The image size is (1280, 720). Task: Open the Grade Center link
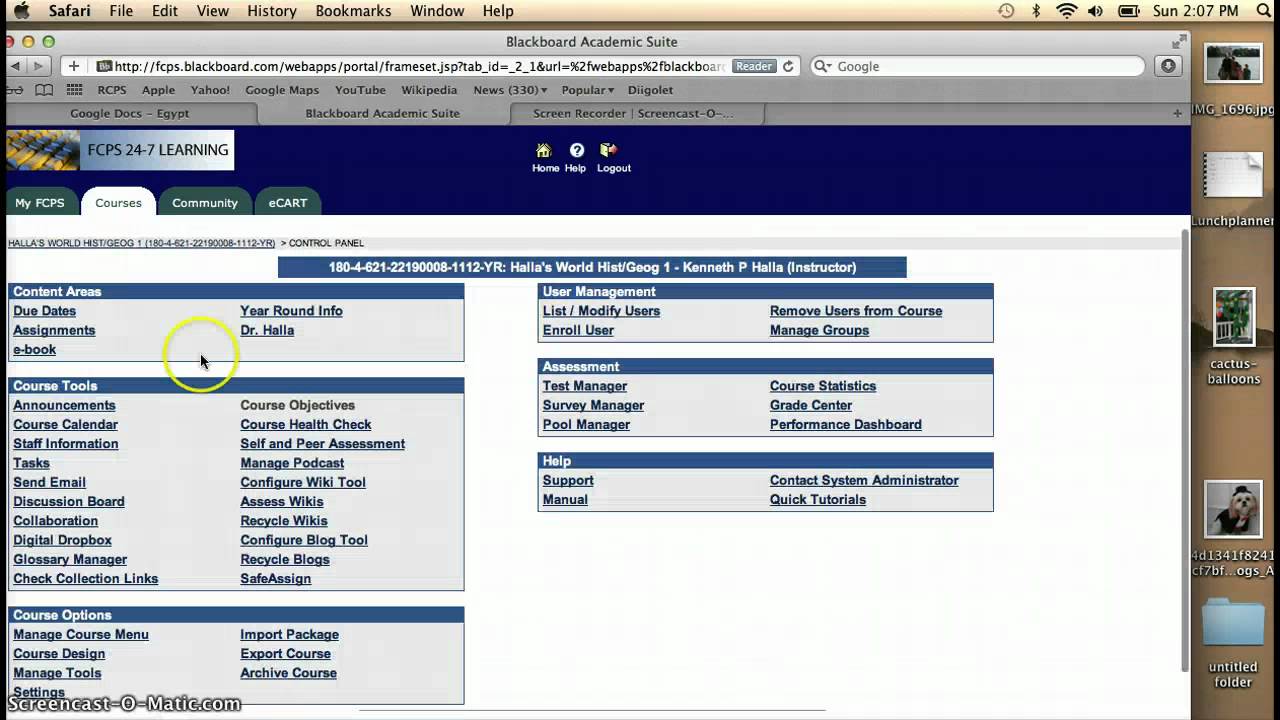click(x=811, y=405)
